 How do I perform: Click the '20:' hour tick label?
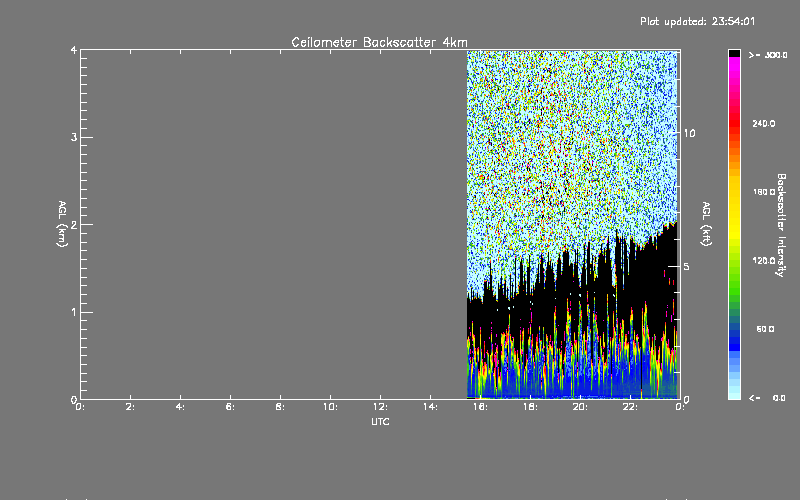580,407
